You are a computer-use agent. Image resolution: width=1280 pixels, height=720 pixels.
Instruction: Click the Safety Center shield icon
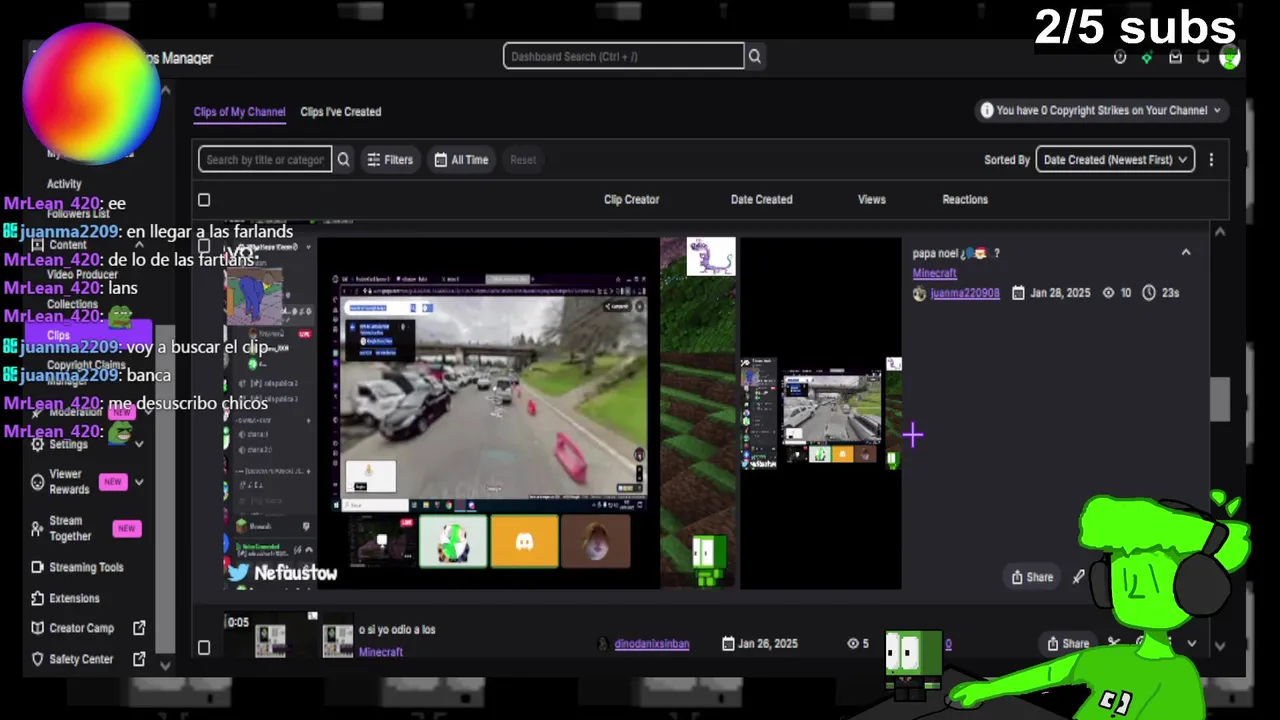pyautogui.click(x=38, y=659)
